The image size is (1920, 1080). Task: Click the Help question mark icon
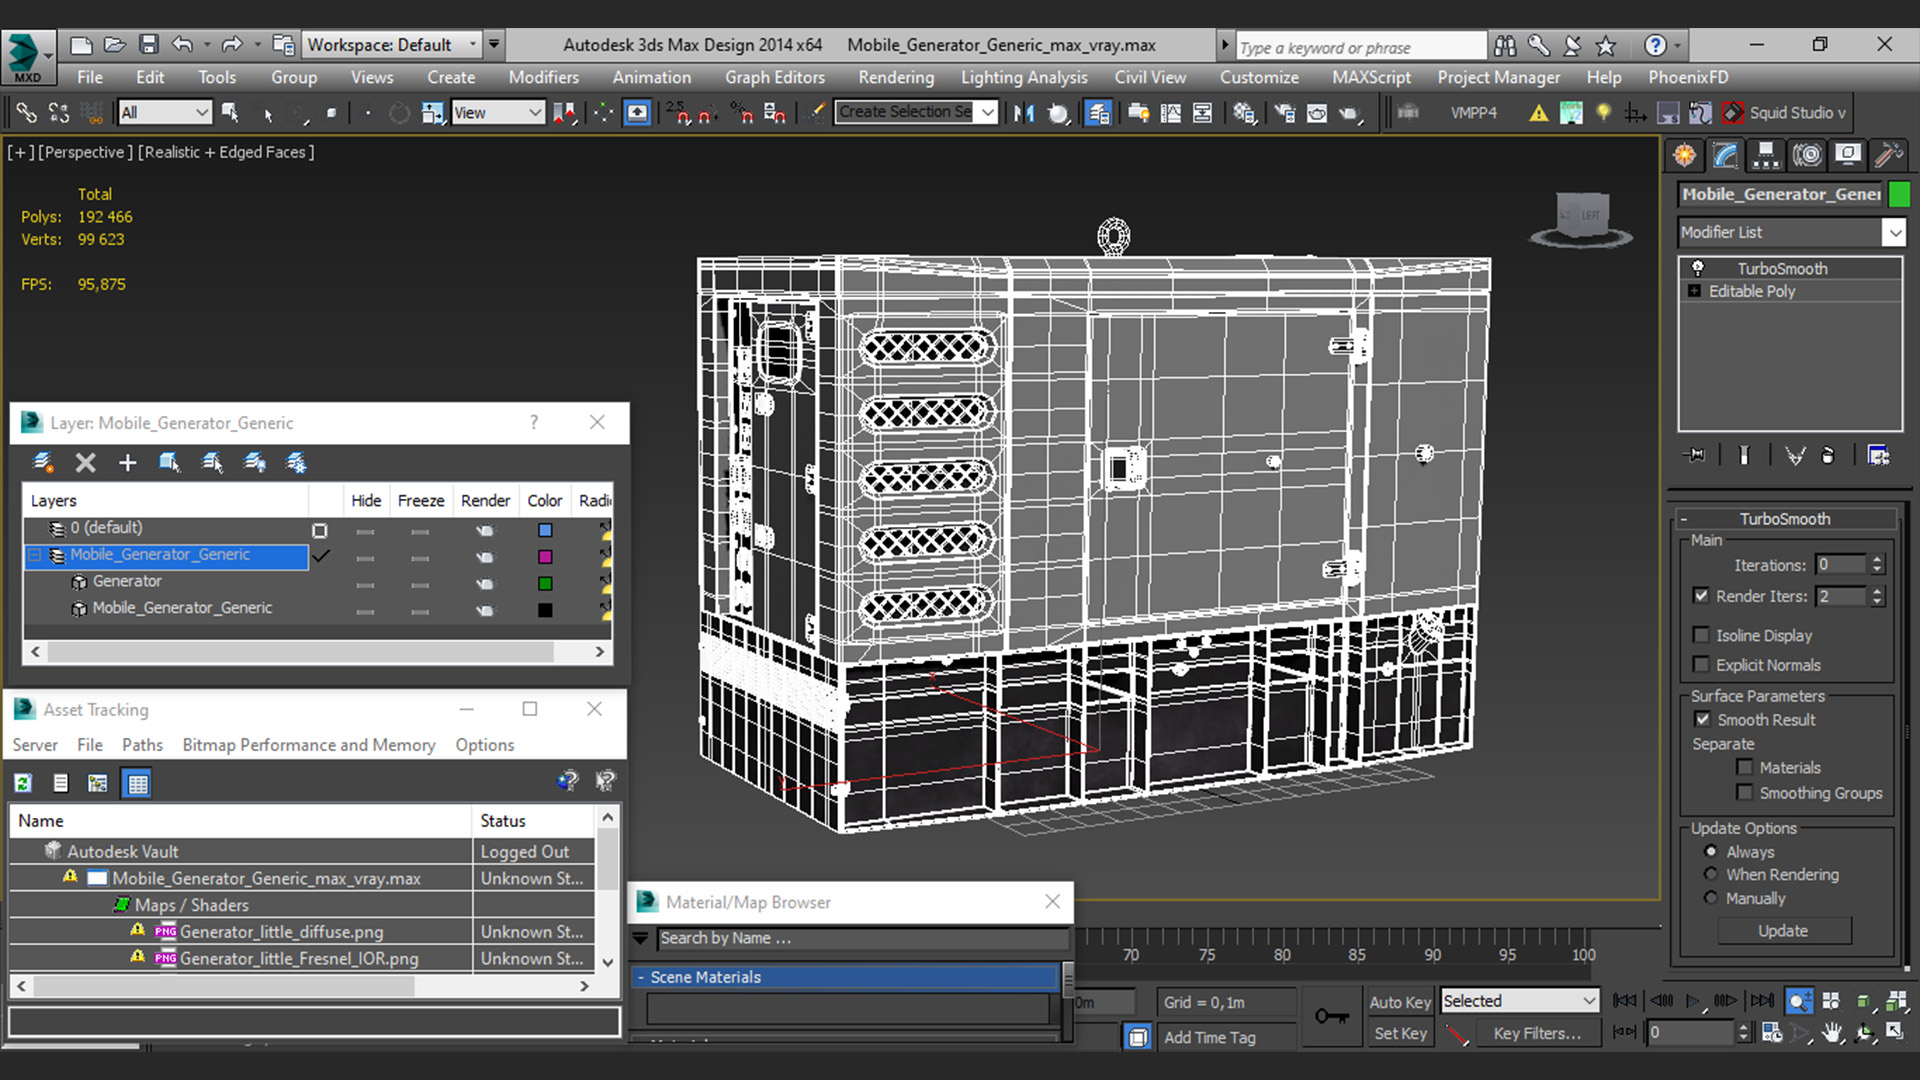[1655, 45]
